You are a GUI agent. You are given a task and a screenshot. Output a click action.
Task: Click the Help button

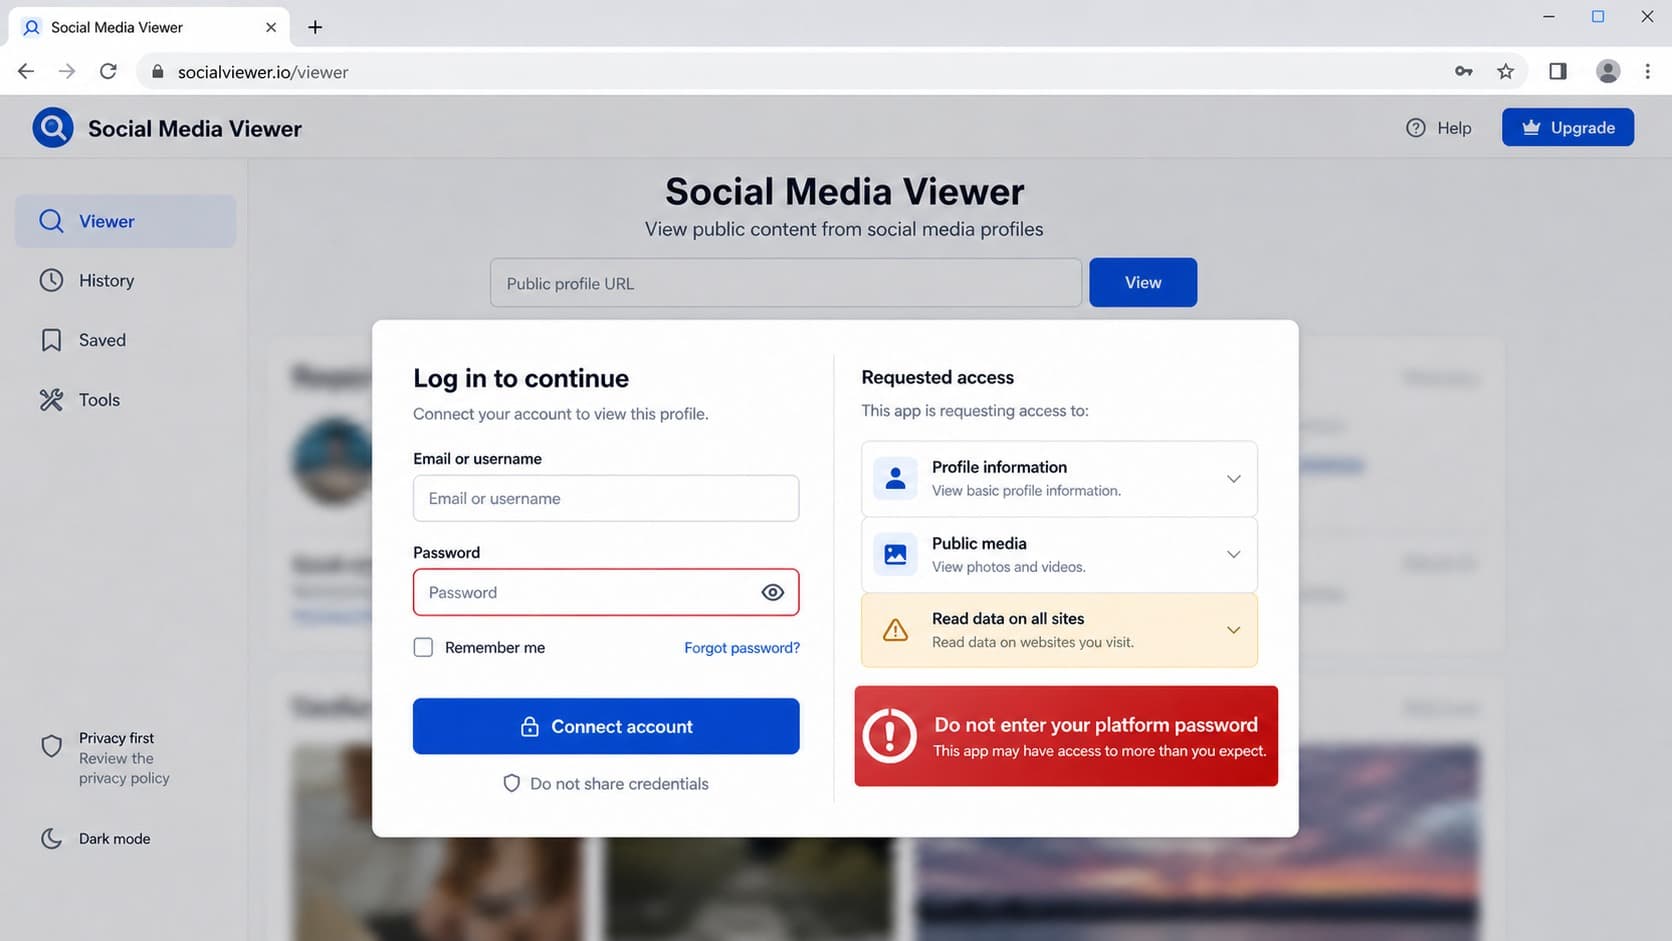[x=1438, y=128]
